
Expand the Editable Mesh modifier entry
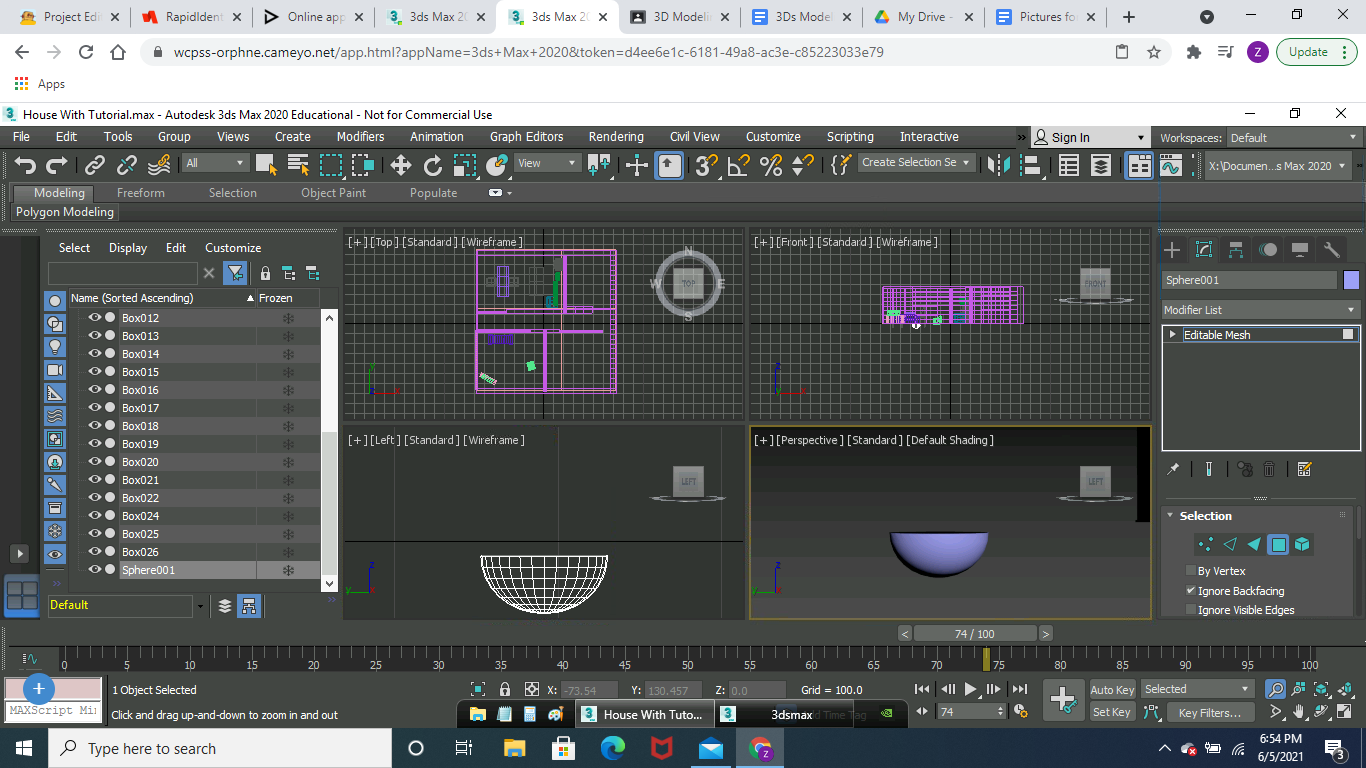click(x=1173, y=335)
